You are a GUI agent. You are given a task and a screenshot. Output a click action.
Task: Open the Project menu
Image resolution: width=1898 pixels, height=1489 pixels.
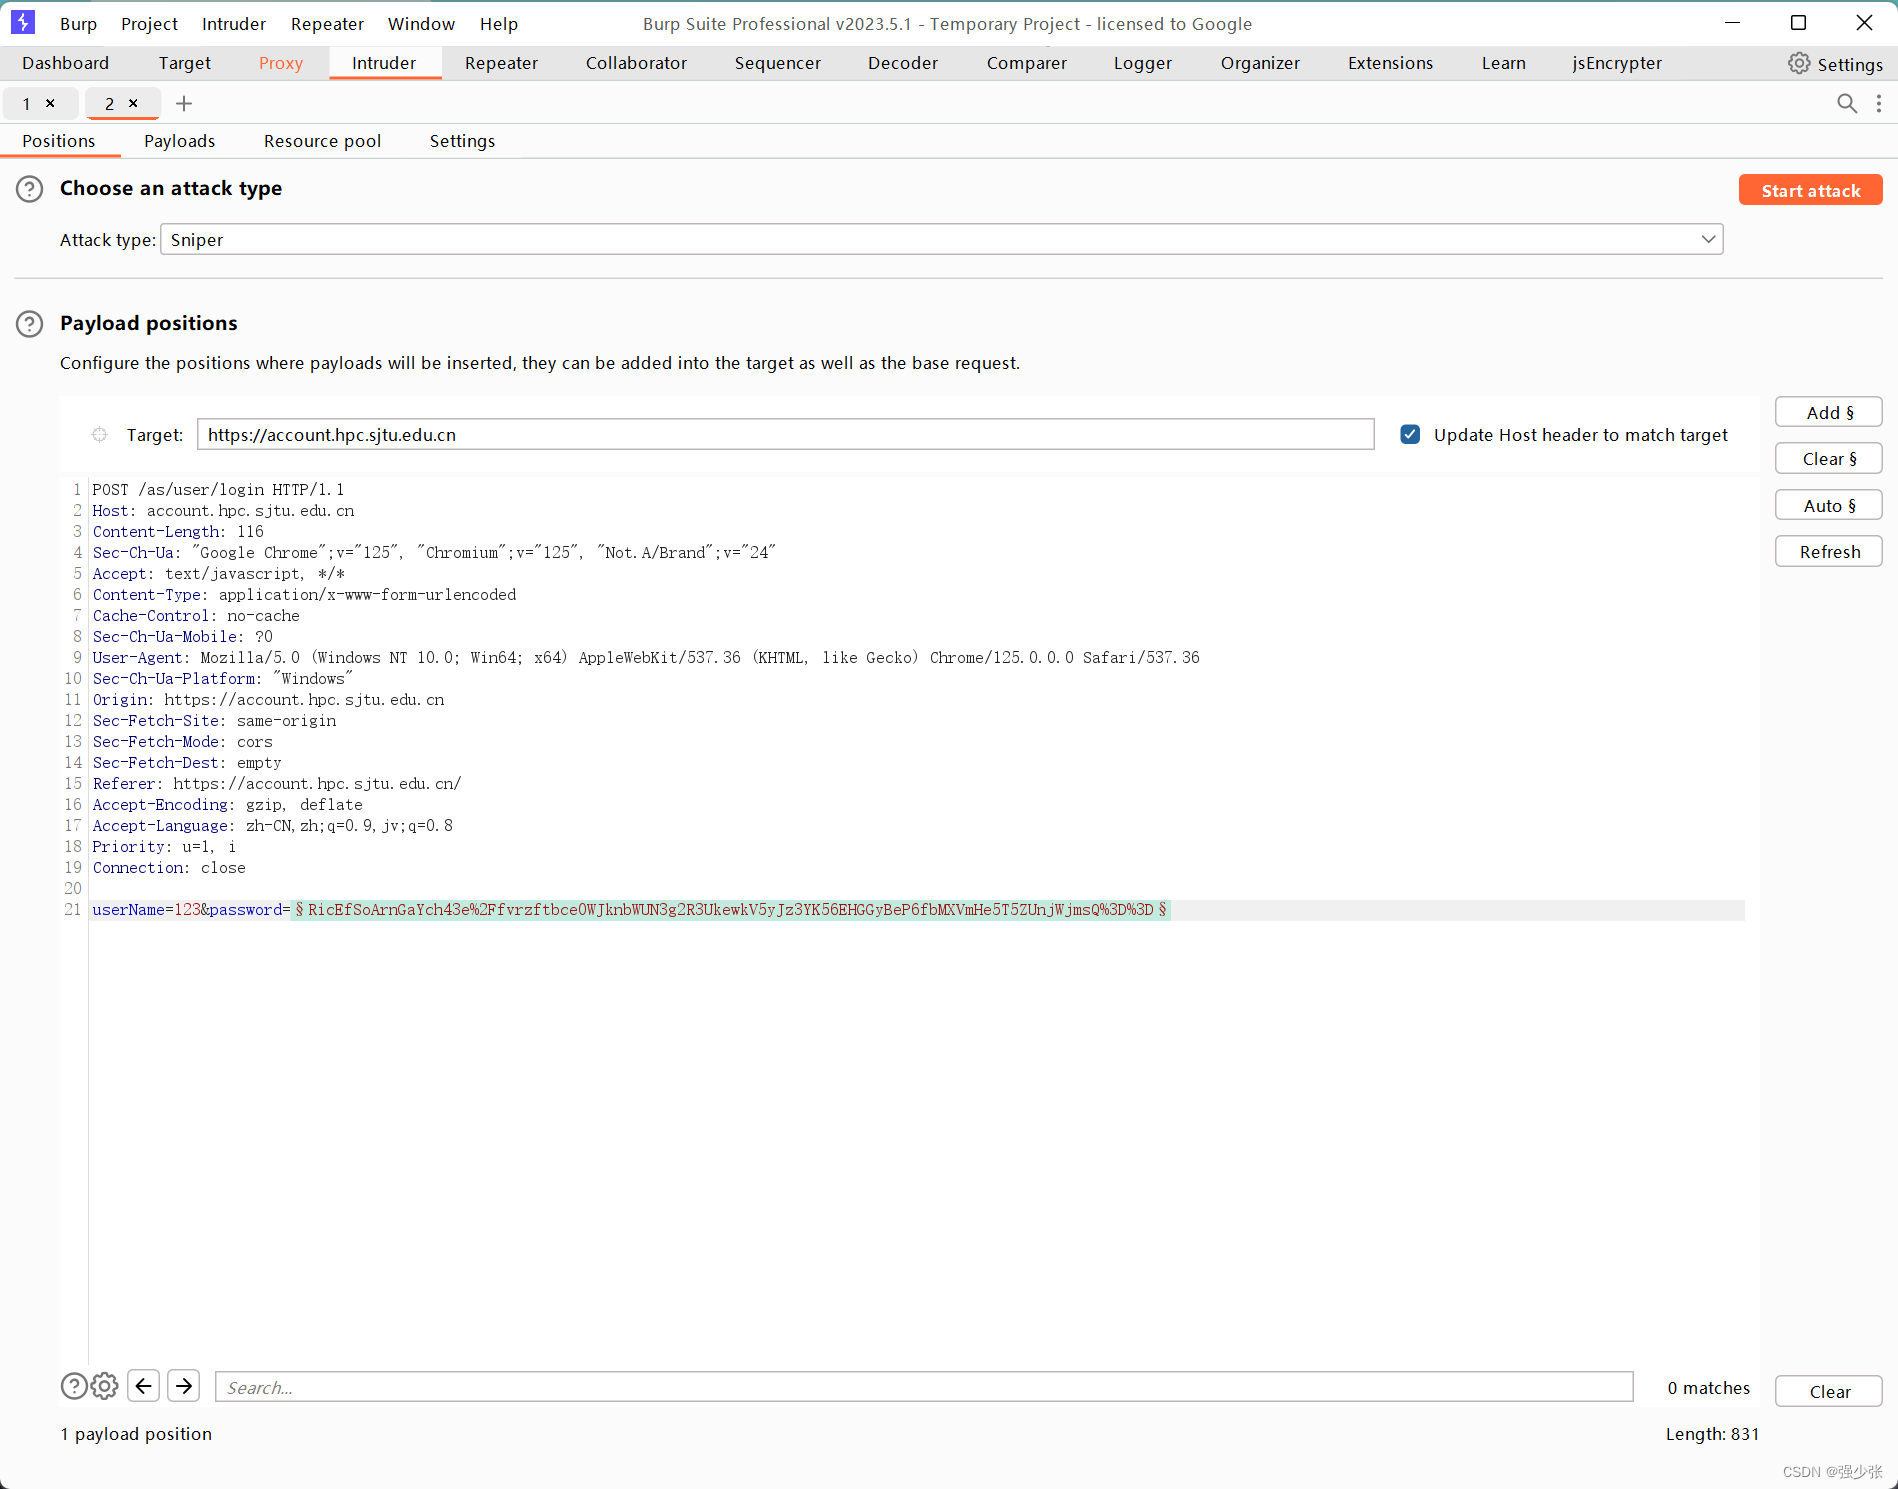(149, 24)
